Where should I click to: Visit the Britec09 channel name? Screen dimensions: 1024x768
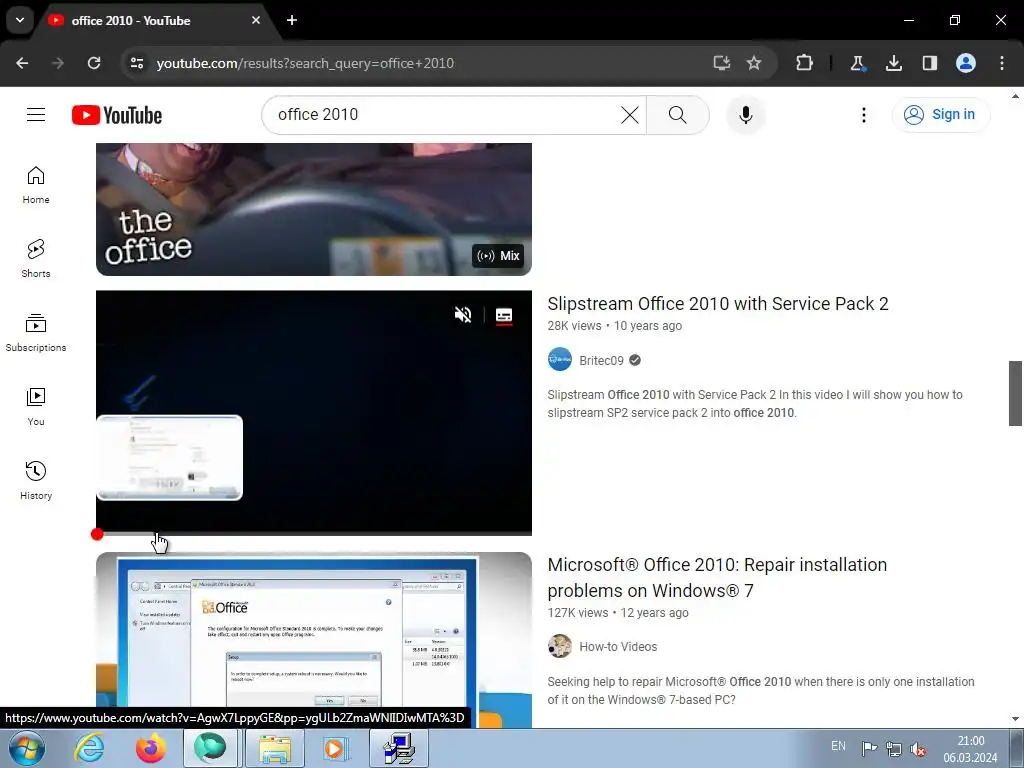pos(601,360)
